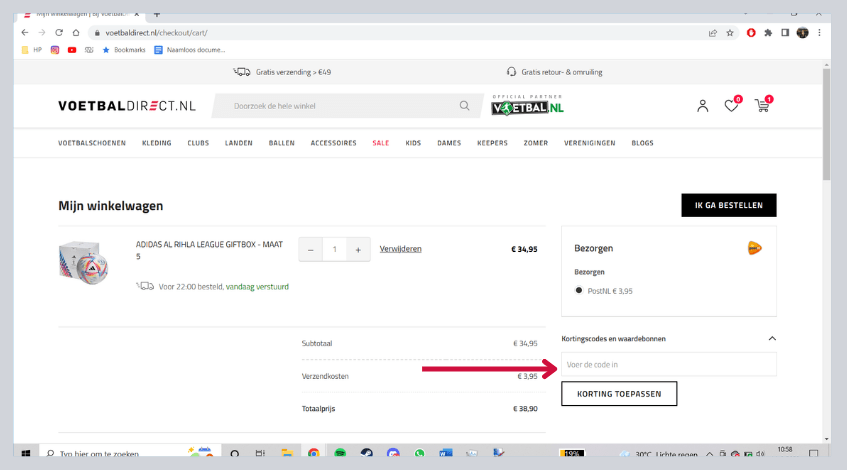Bookmark page with star icon
Screen dimensions: 847x470
point(730,32)
